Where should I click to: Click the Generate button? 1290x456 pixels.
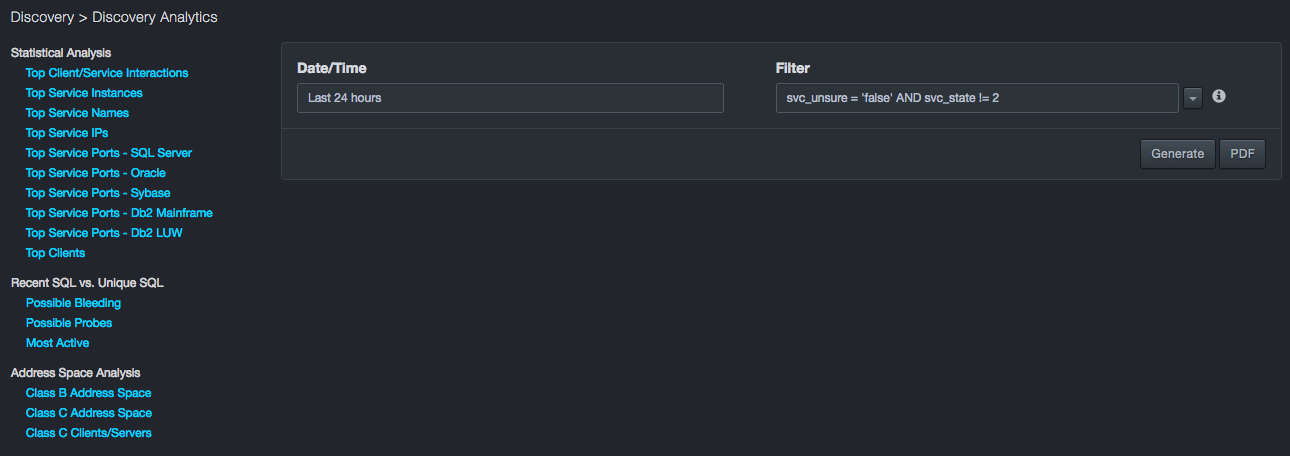tap(1177, 154)
